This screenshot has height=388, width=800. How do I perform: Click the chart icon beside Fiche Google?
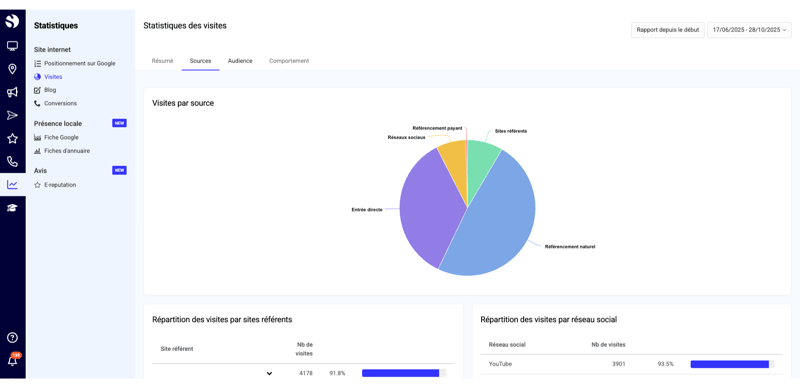(37, 138)
